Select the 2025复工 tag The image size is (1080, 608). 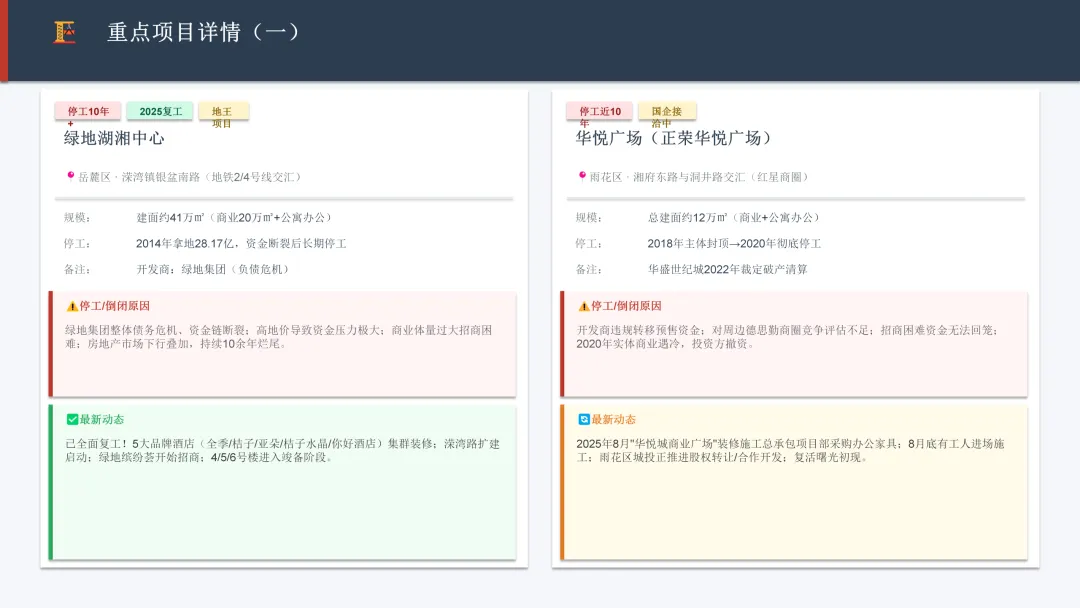160,112
